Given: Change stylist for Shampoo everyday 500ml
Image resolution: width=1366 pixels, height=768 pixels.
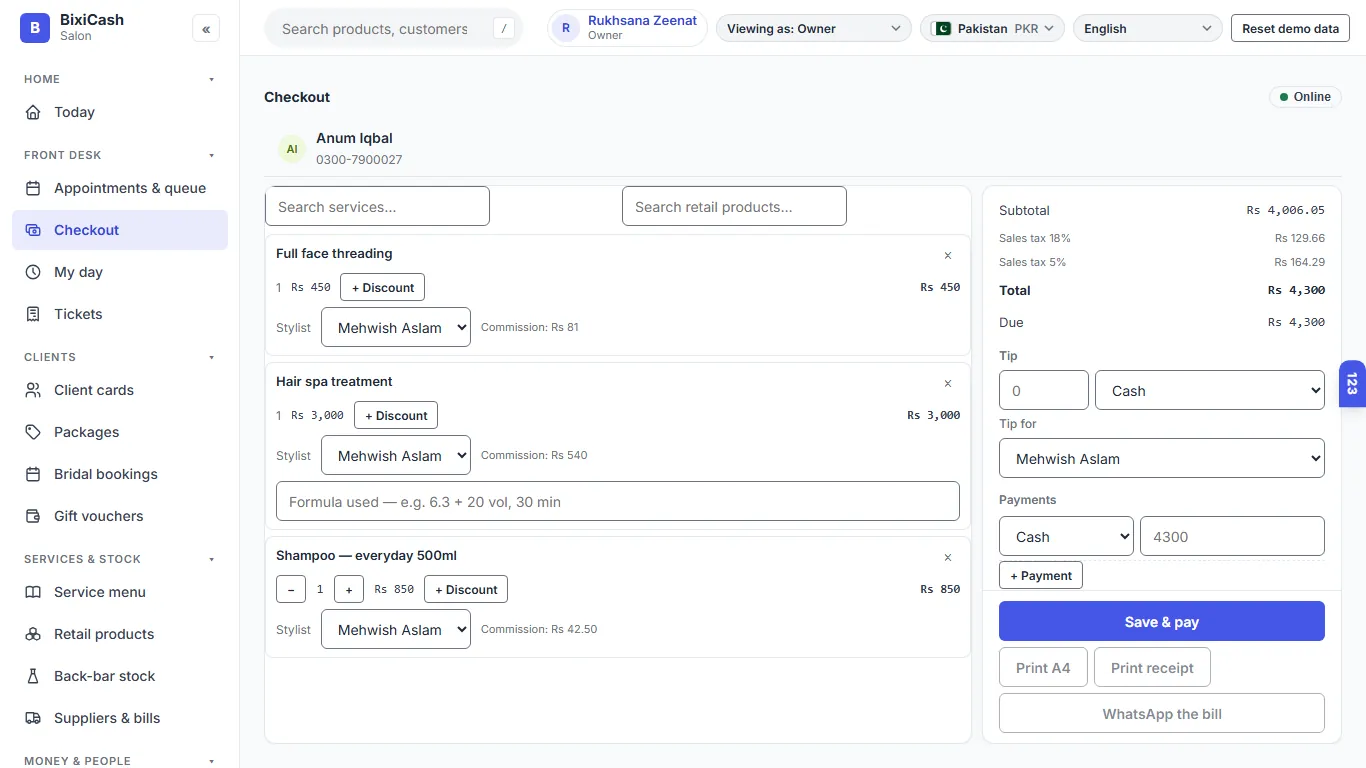Looking at the screenshot, I should pyautogui.click(x=396, y=629).
